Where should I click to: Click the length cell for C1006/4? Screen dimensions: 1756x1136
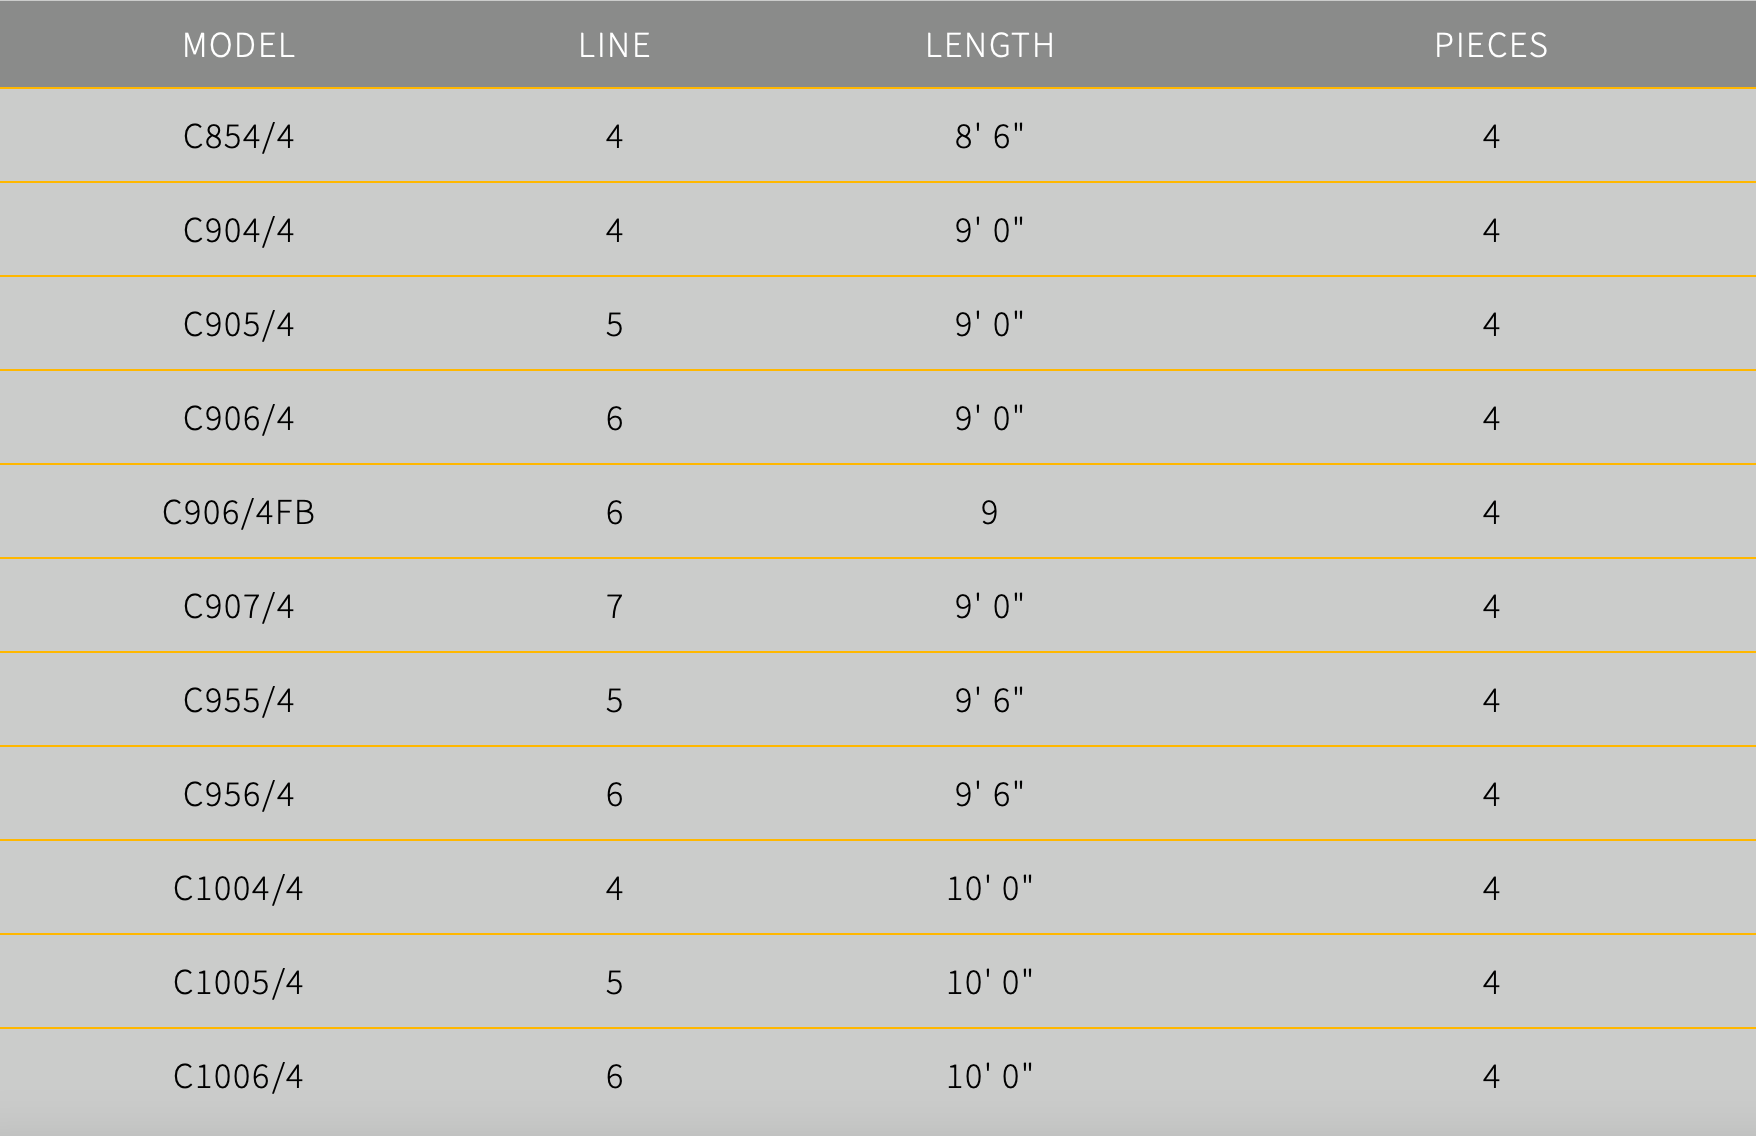989,1076
